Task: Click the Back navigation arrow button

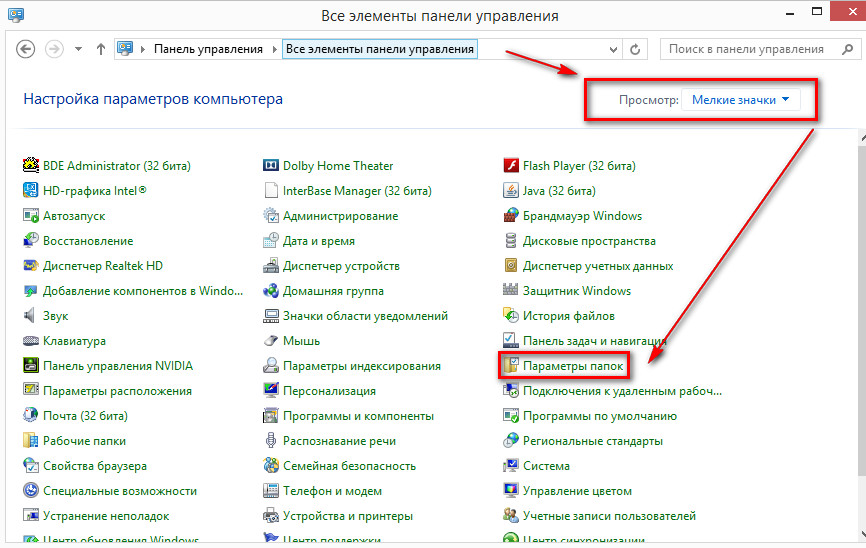Action: [x=26, y=49]
